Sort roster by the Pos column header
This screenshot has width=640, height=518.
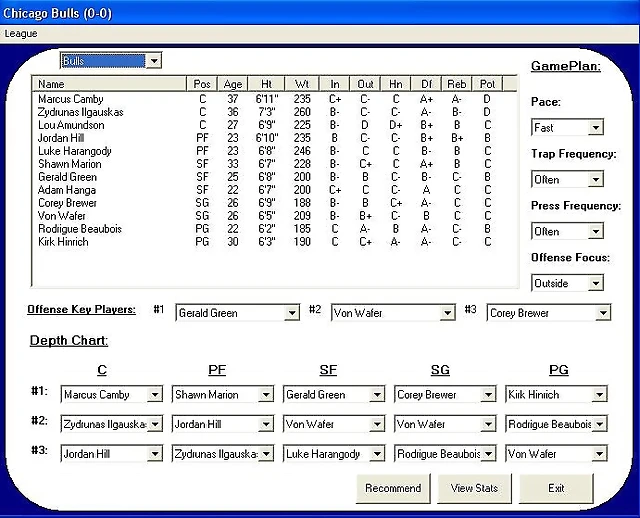(202, 84)
